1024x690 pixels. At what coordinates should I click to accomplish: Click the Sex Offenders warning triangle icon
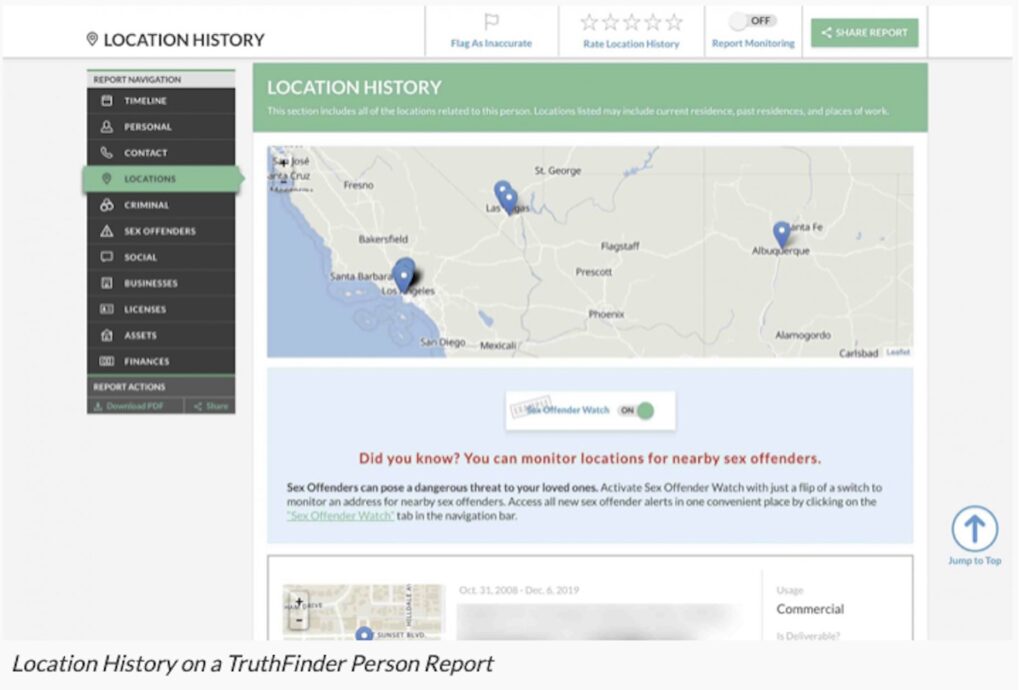[107, 231]
